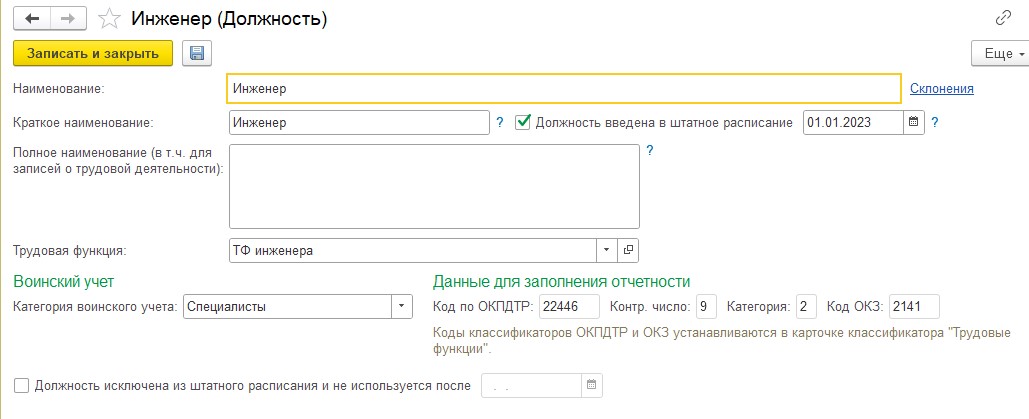Click the back navigation arrow
The height and width of the screenshot is (419, 1029).
click(x=32, y=18)
